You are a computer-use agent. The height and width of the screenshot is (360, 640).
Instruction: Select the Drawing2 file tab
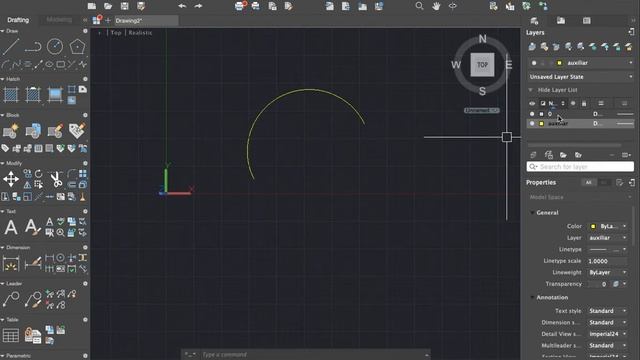point(146,20)
